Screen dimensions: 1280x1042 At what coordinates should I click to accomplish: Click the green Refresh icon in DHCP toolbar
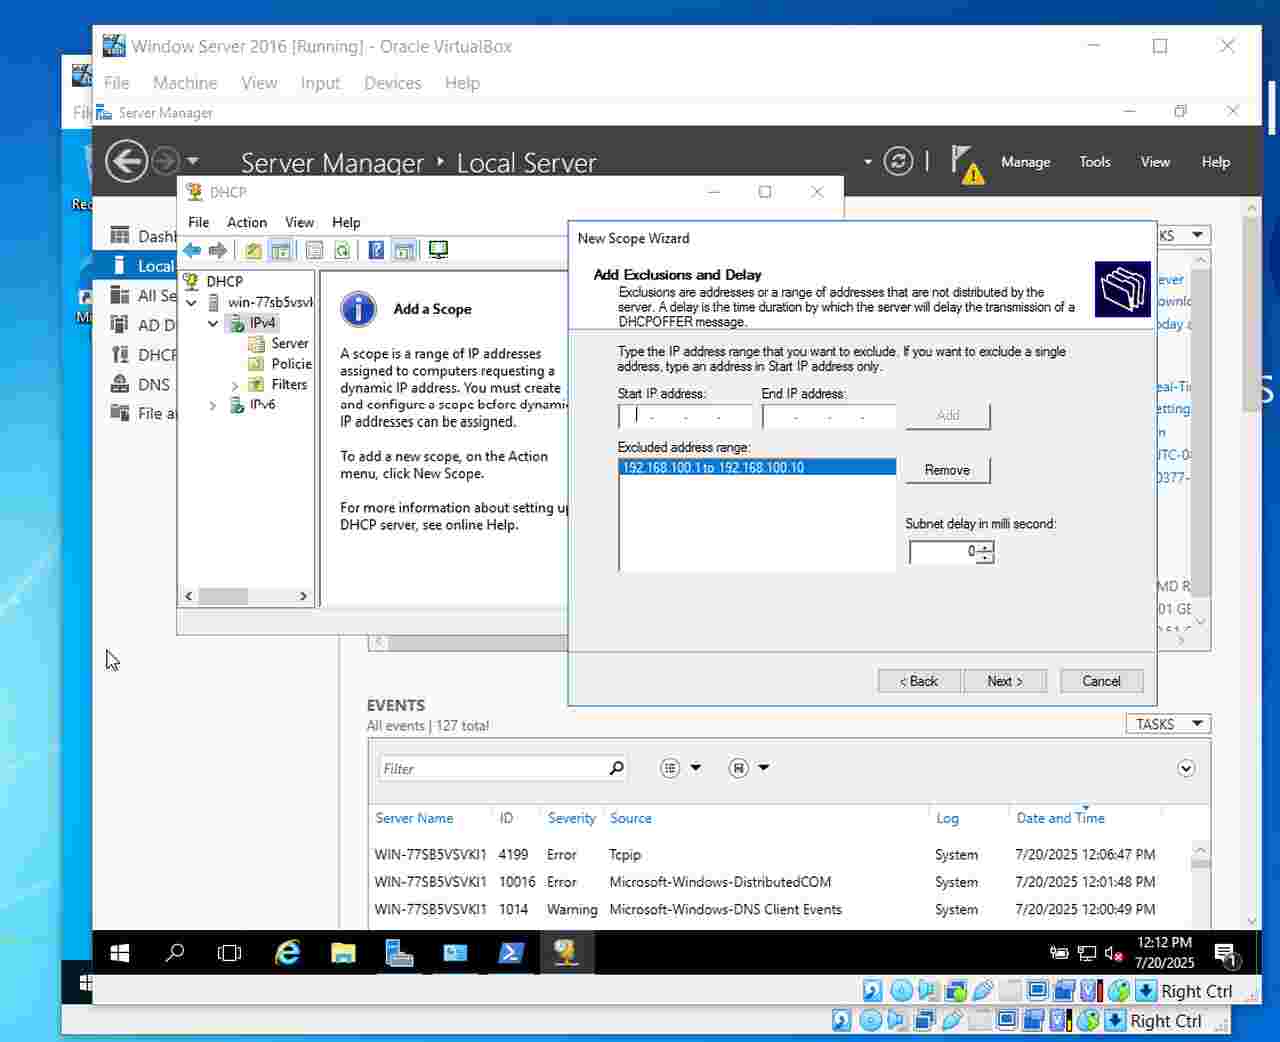(x=342, y=250)
